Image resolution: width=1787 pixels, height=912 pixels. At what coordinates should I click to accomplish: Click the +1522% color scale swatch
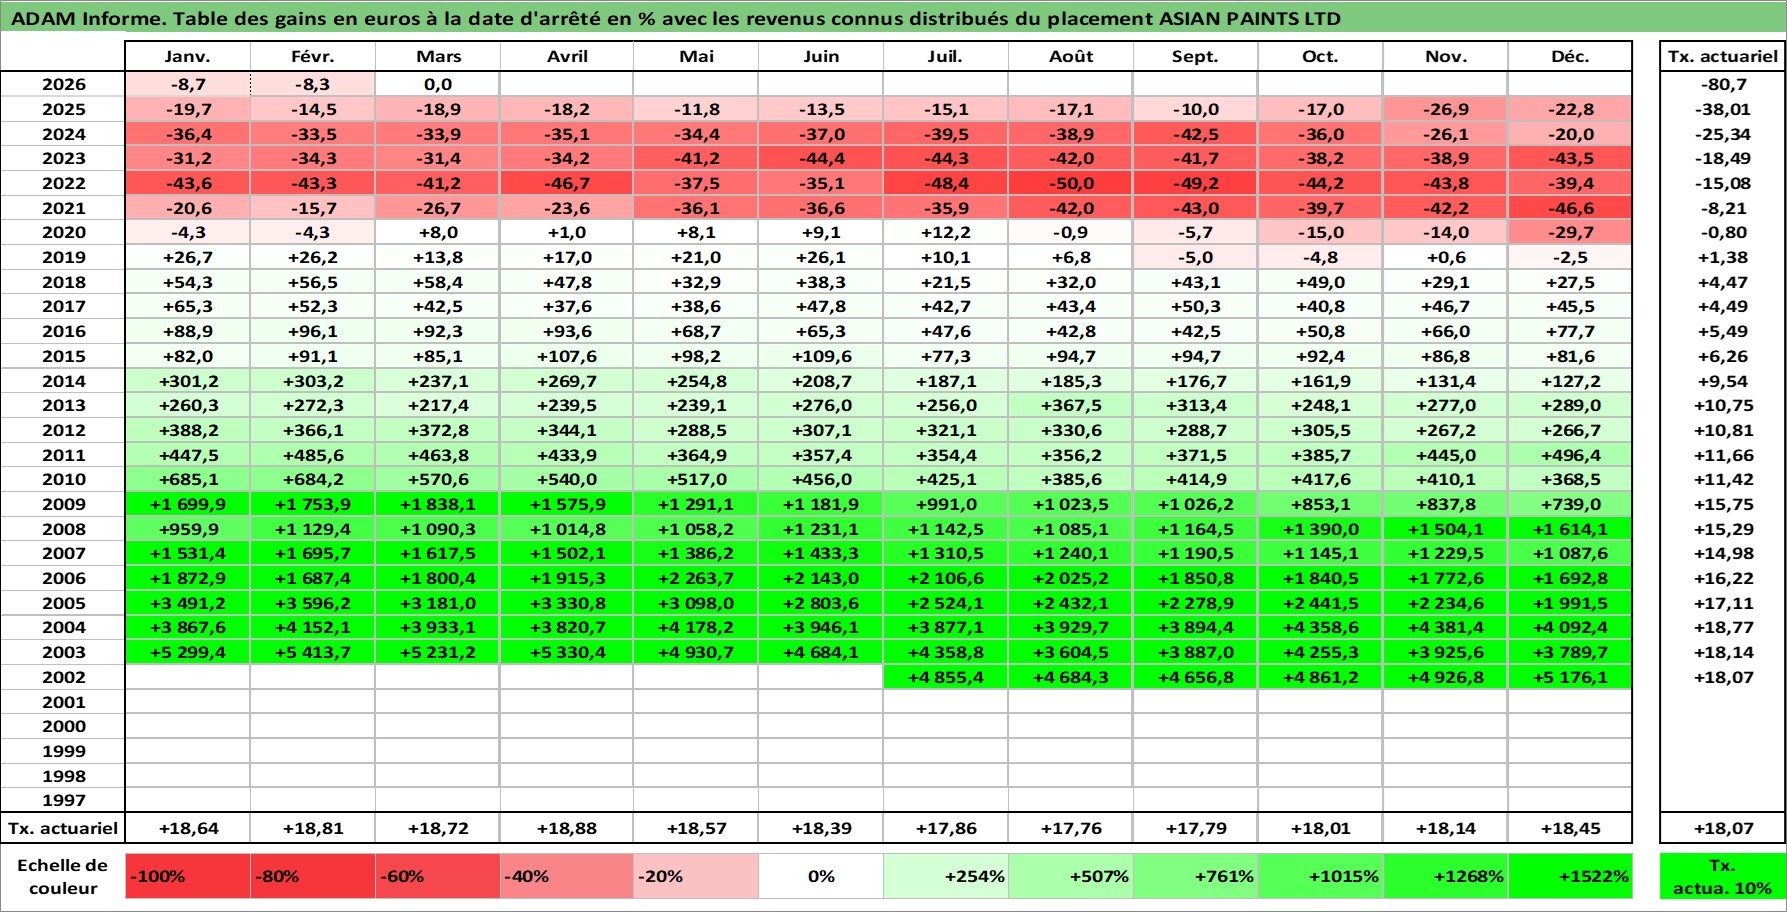click(1570, 876)
